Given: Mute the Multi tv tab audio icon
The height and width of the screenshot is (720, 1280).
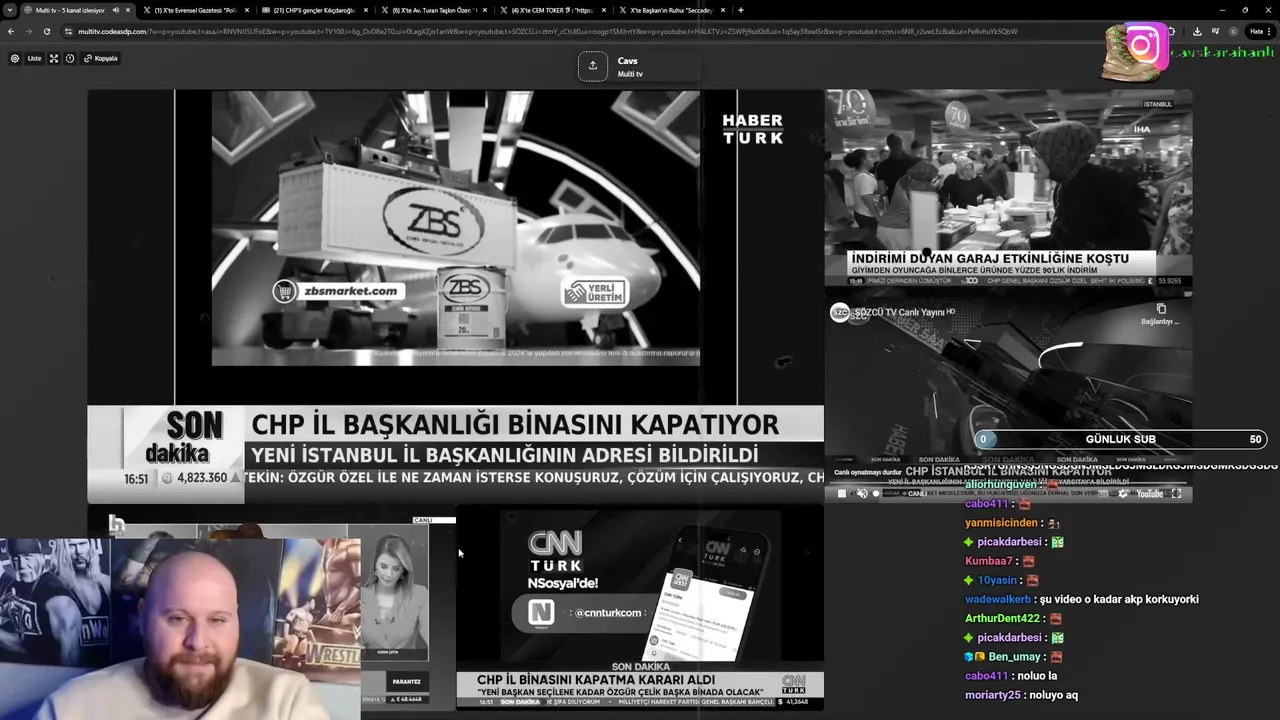Looking at the screenshot, I should pos(116,10).
